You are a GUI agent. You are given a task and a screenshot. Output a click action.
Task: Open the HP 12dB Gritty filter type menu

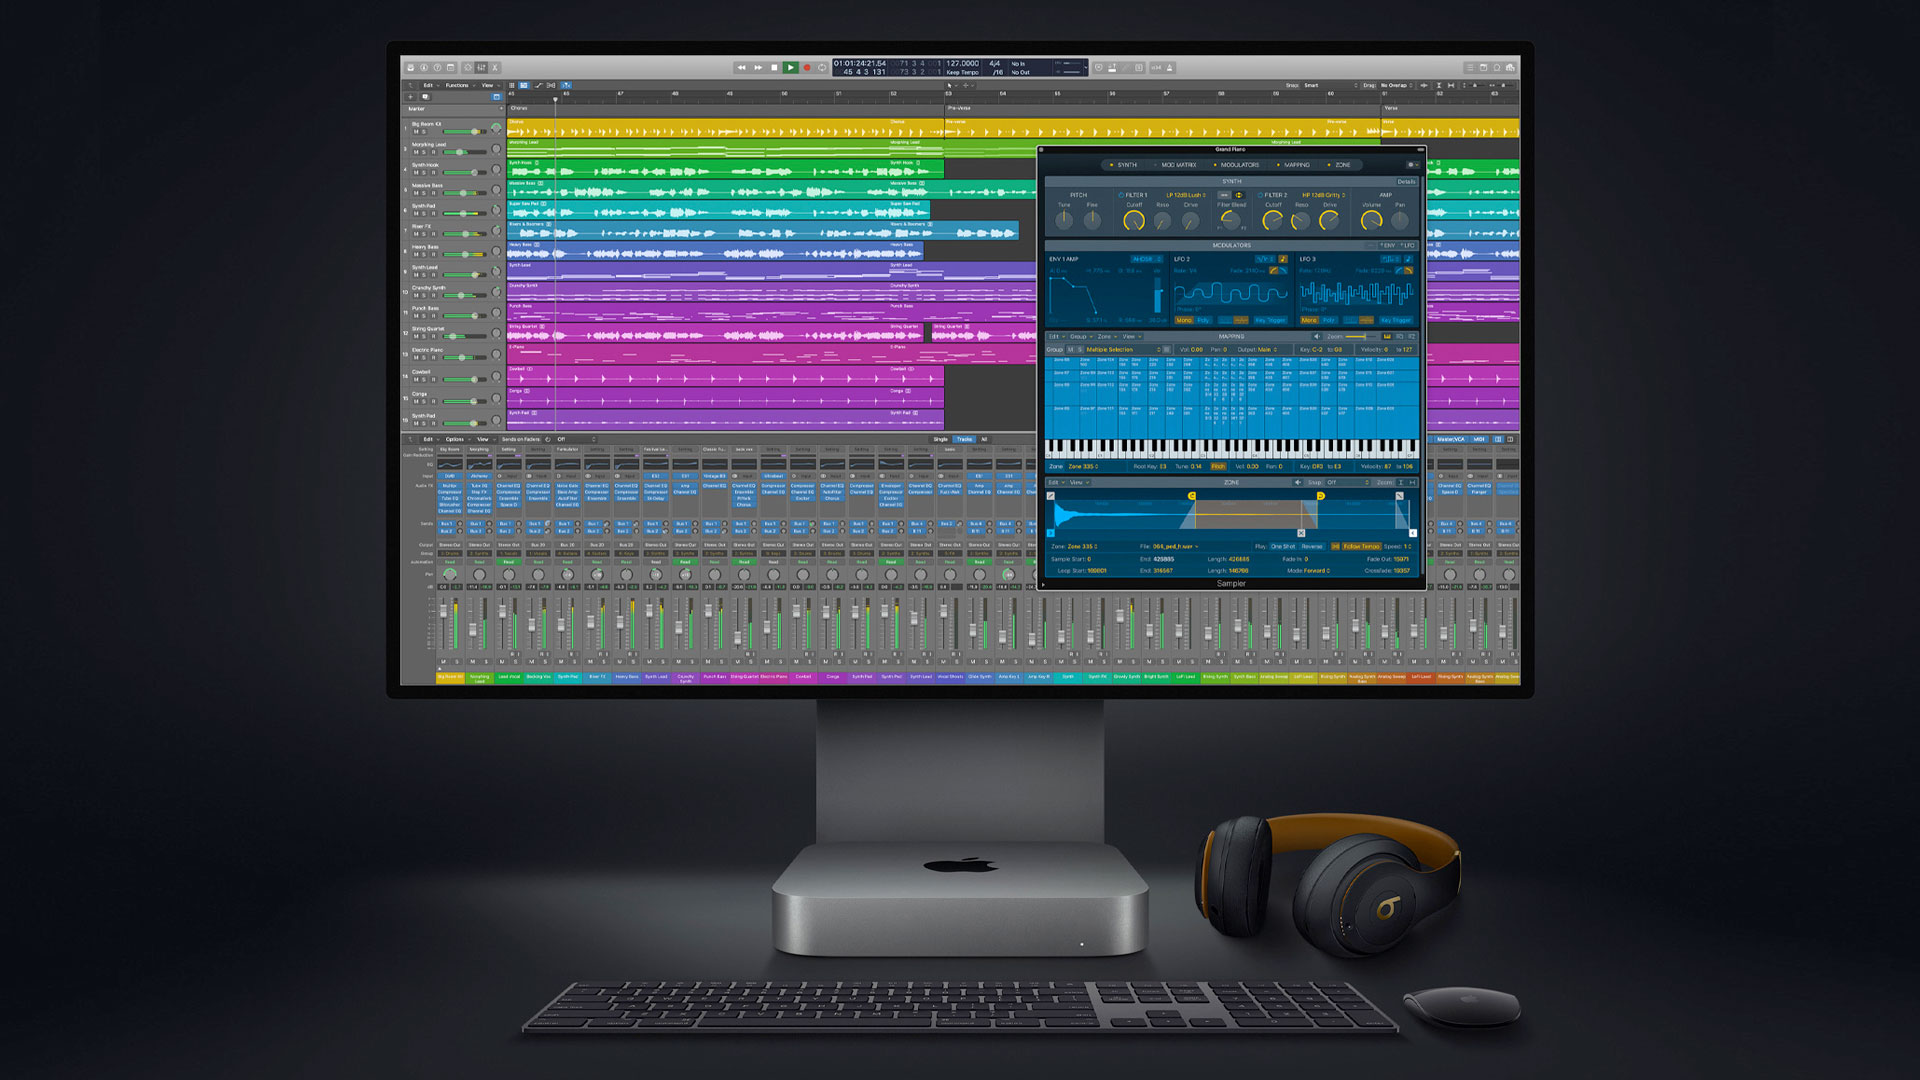[1323, 195]
